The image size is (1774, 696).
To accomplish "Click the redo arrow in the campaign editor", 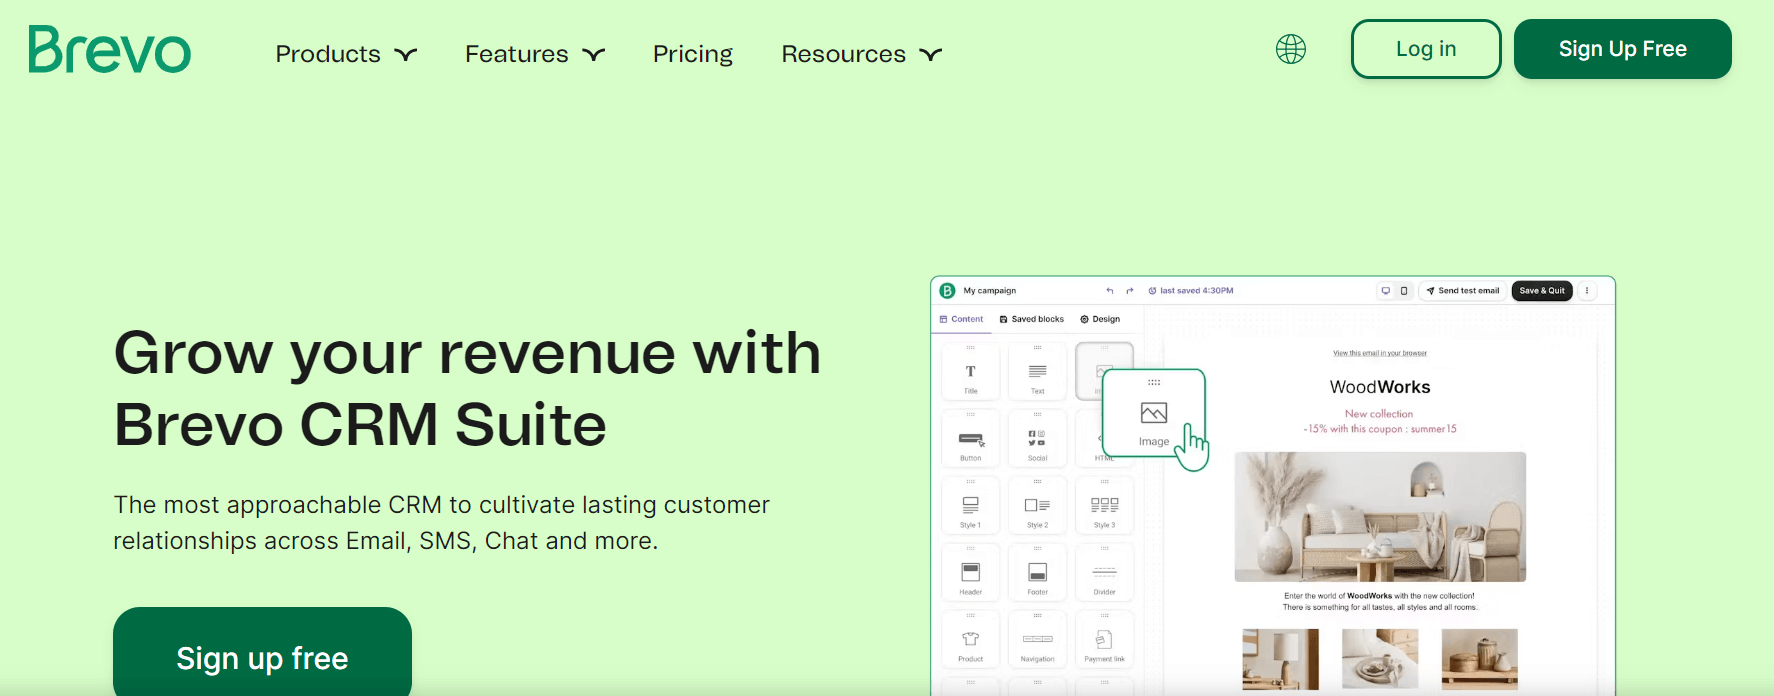I will 1130,291.
